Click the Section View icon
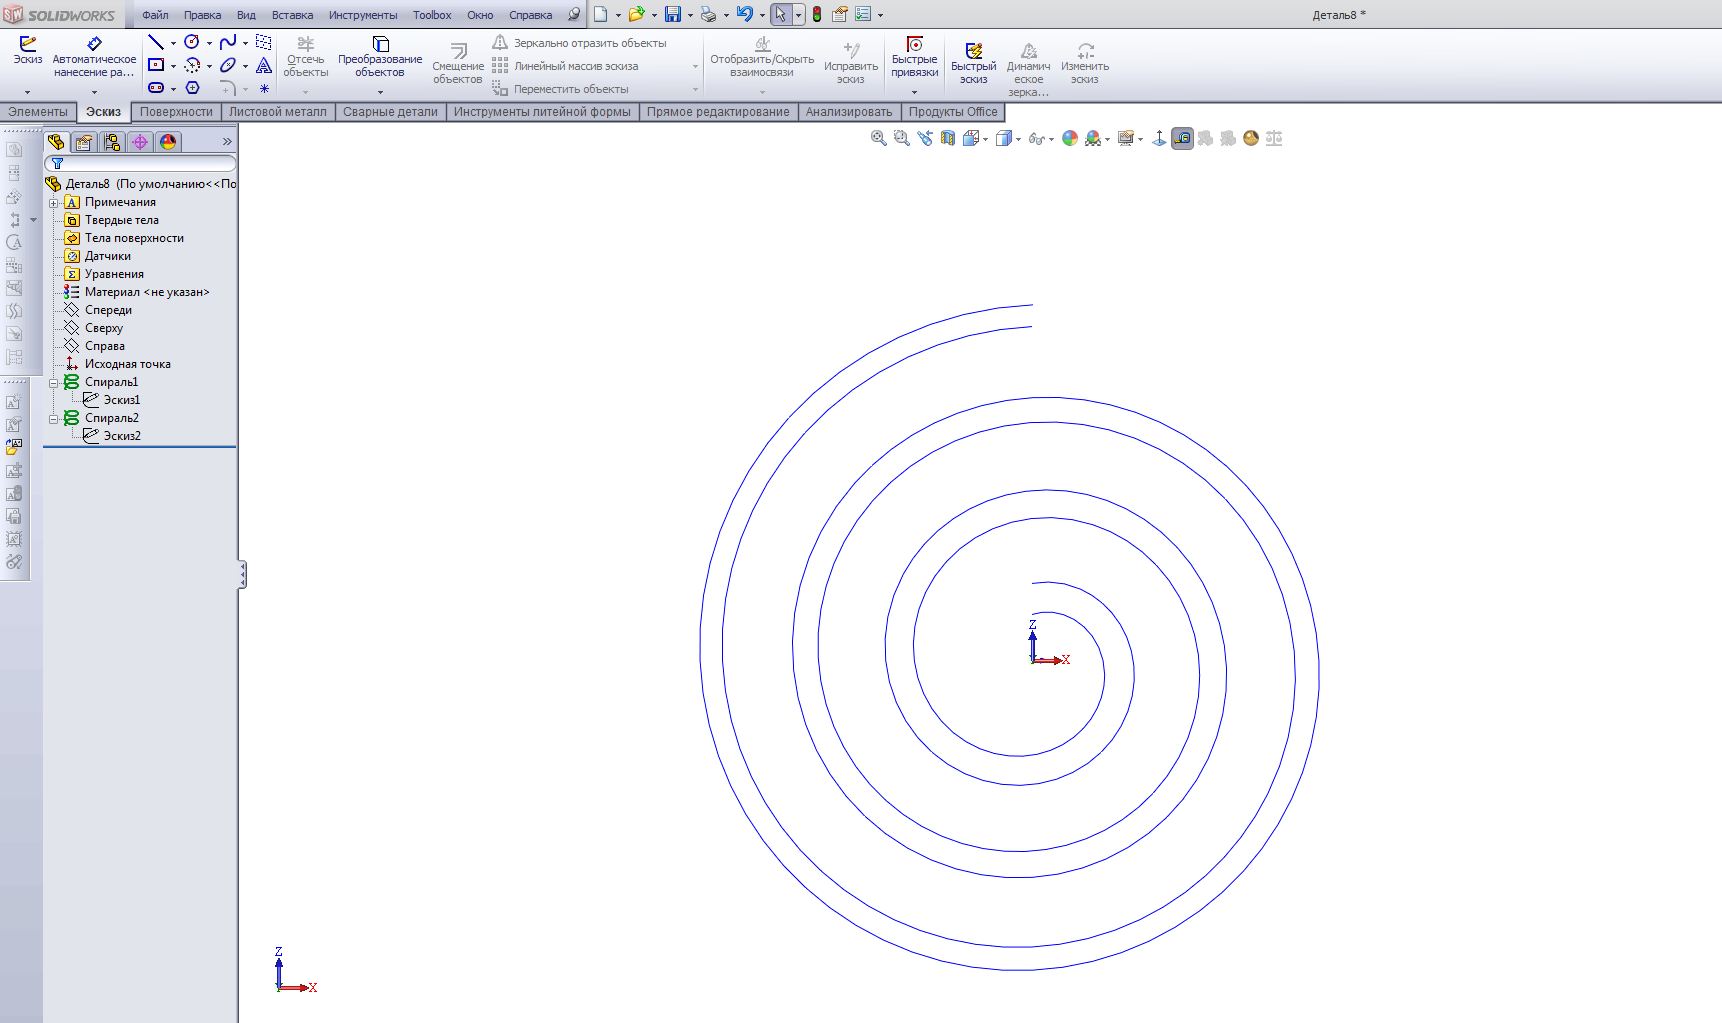This screenshot has width=1722, height=1023. coord(948,139)
